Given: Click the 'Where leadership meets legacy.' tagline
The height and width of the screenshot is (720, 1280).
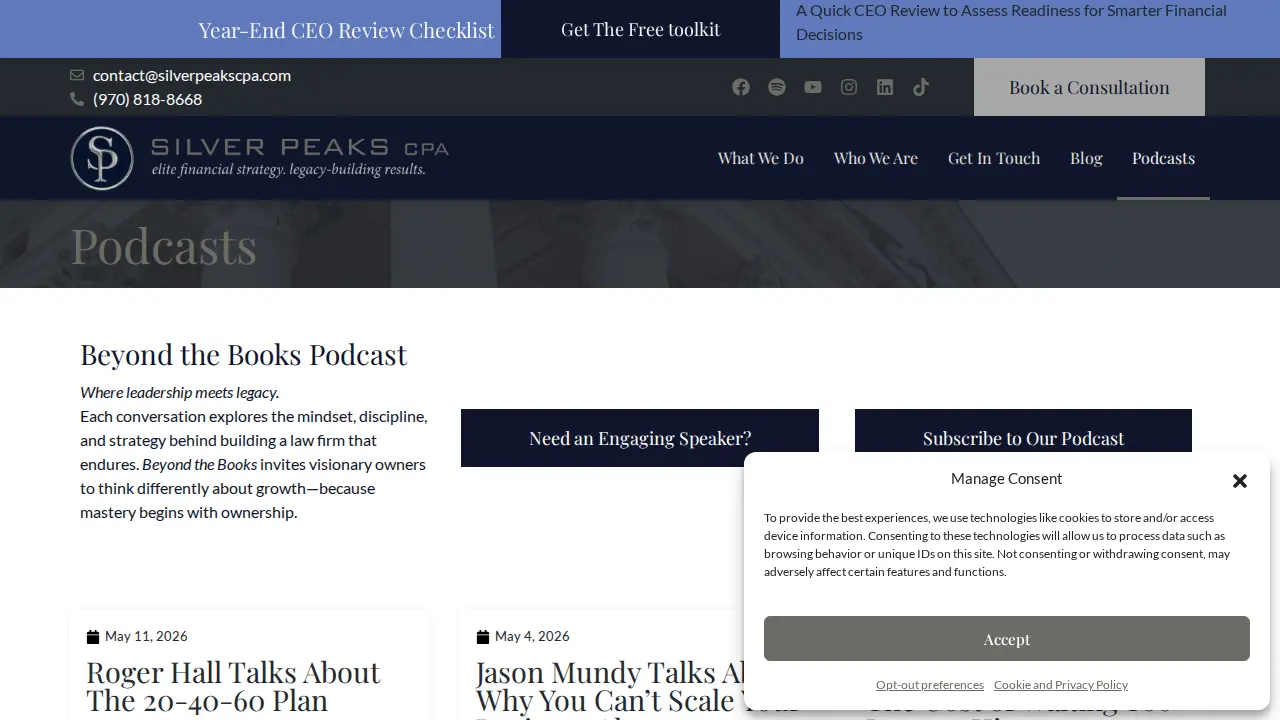Looking at the screenshot, I should pos(180,393).
